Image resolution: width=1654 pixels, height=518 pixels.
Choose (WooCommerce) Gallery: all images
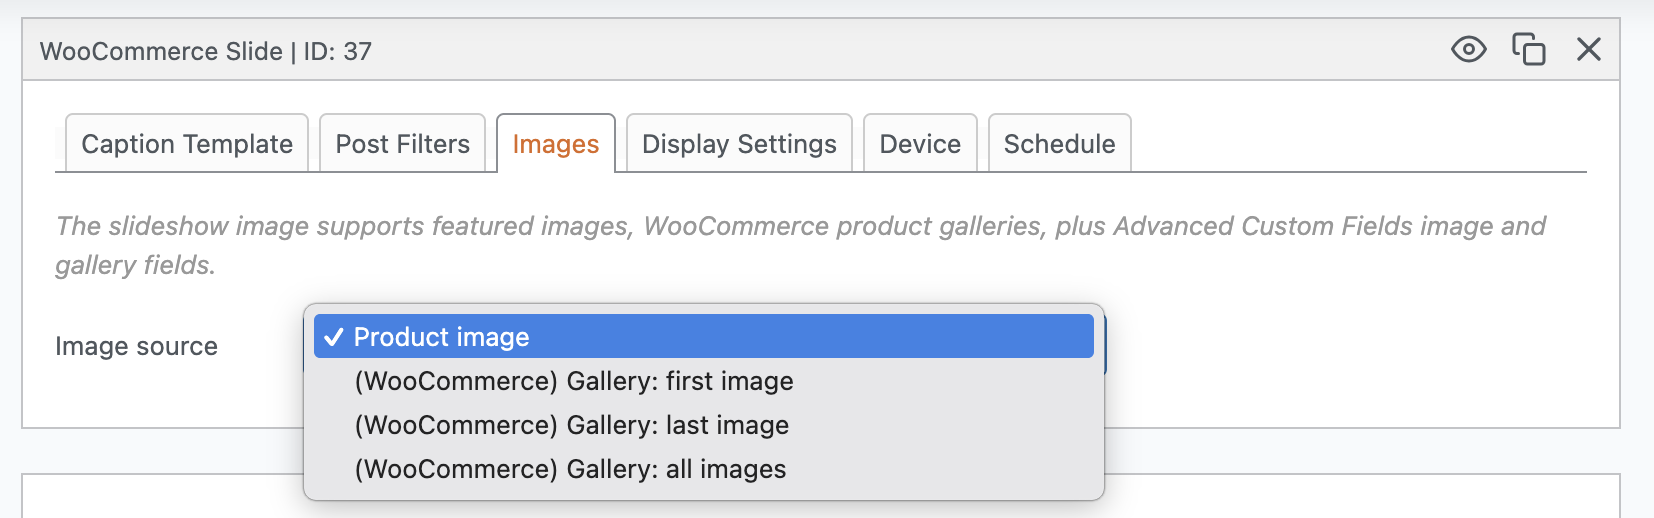tap(570, 469)
